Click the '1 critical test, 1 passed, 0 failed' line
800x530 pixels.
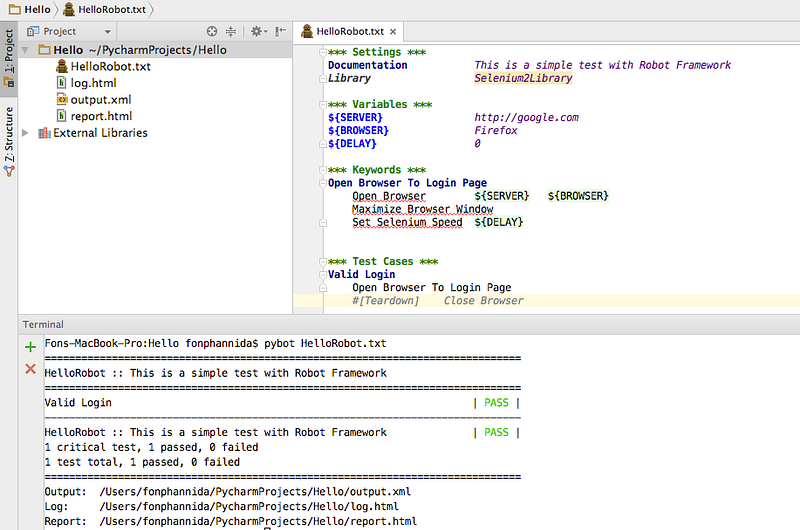(152, 447)
